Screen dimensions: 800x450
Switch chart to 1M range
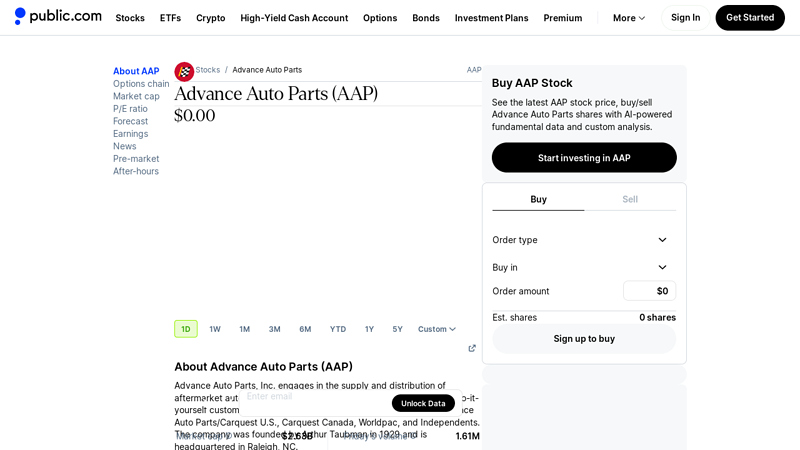244,329
